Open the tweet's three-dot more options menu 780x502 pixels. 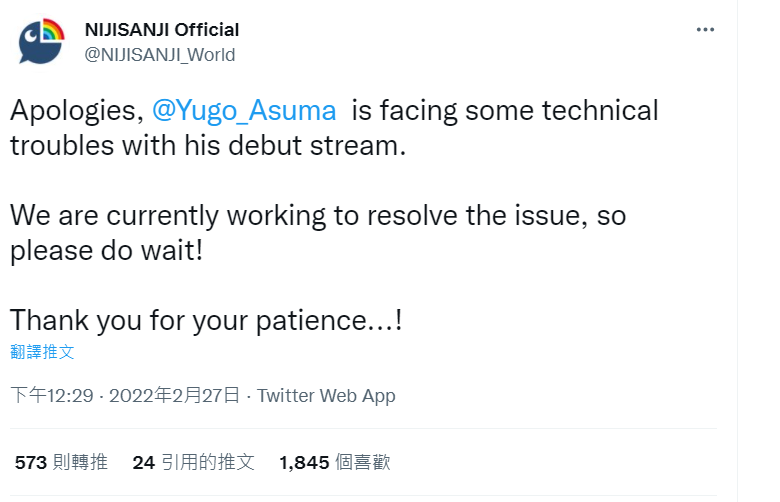[x=706, y=30]
